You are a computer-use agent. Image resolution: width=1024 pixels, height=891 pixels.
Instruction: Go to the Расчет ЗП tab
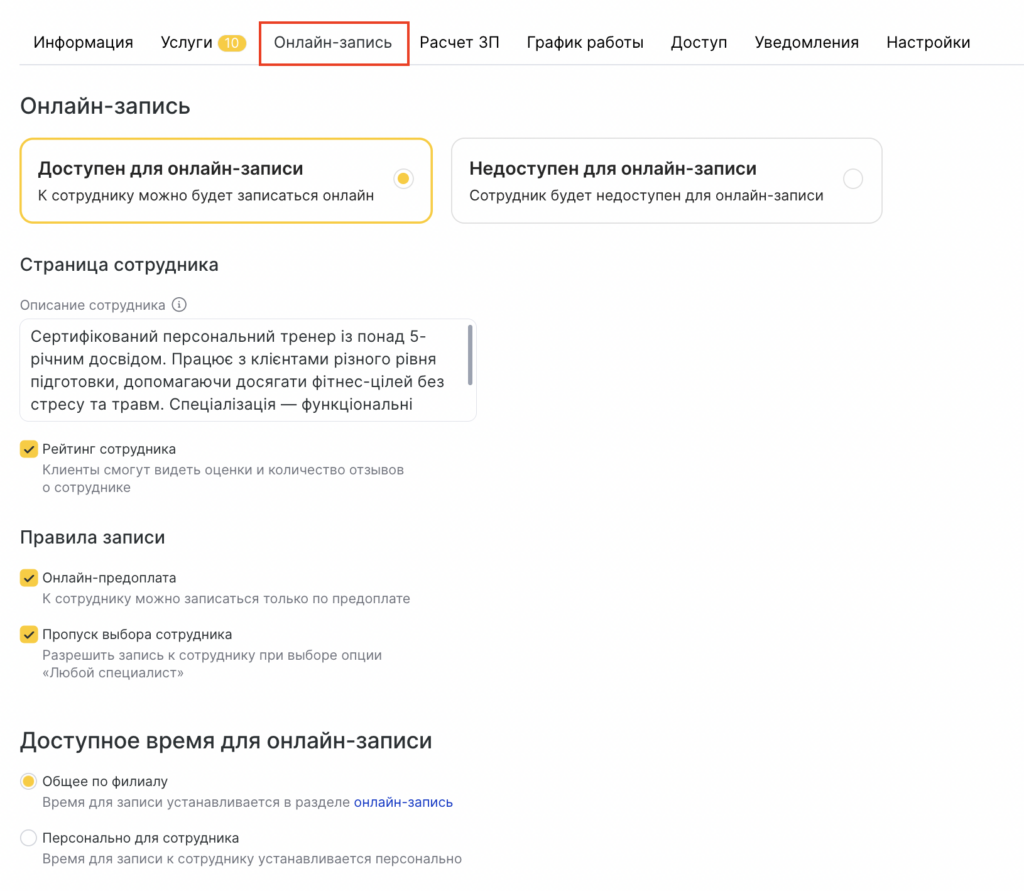459,43
